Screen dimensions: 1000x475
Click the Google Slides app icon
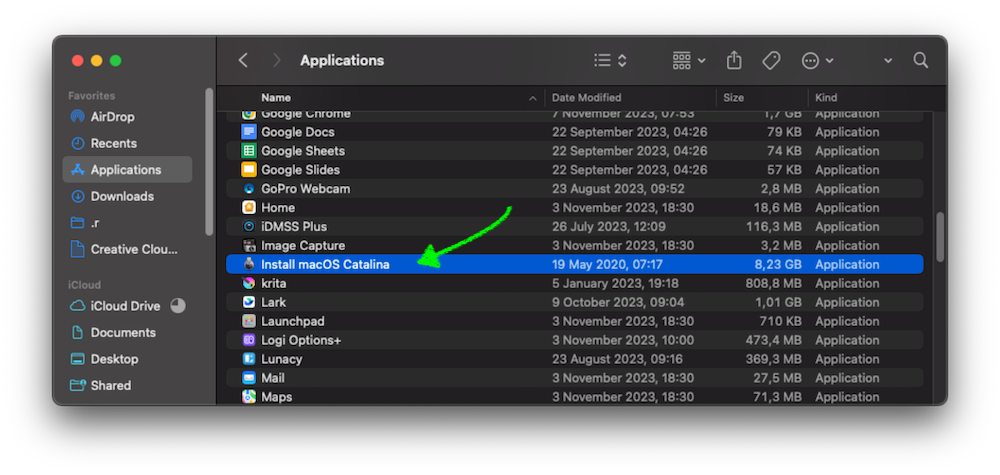point(249,170)
